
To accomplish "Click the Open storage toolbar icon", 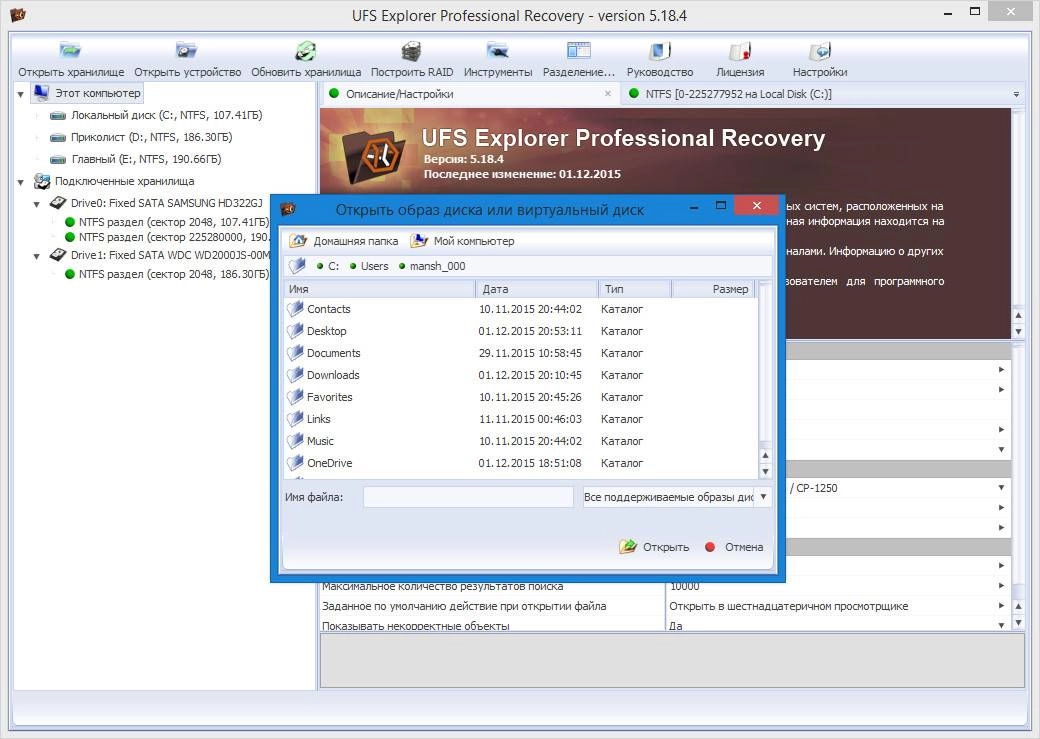I will click(x=70, y=50).
